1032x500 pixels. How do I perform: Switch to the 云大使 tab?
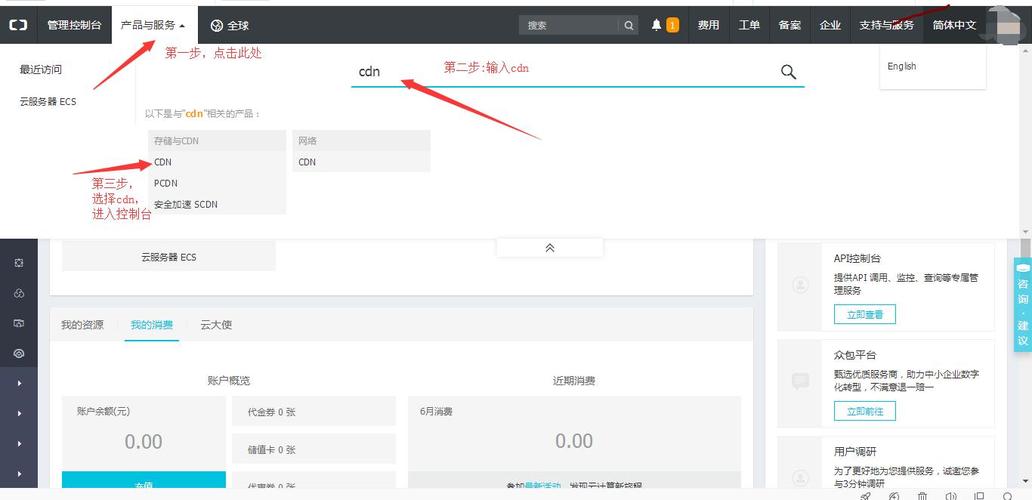click(216, 325)
